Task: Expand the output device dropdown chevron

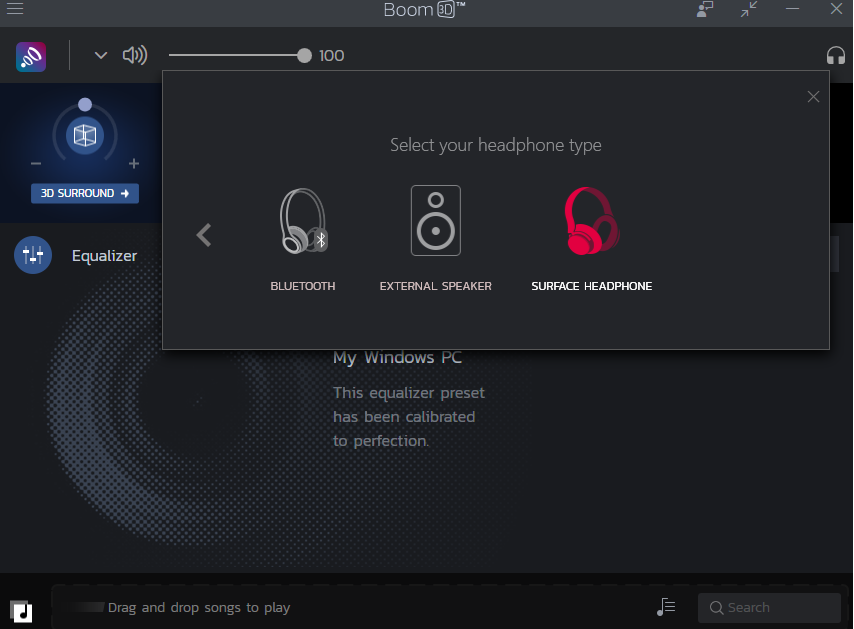Action: pyautogui.click(x=101, y=55)
